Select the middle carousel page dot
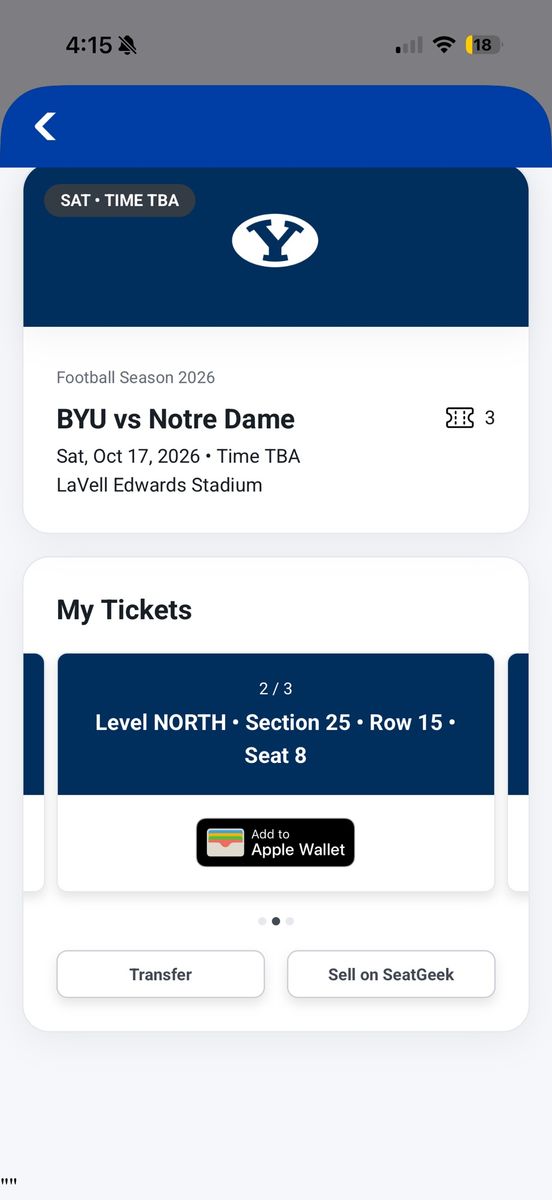552x1200 pixels. tap(276, 921)
